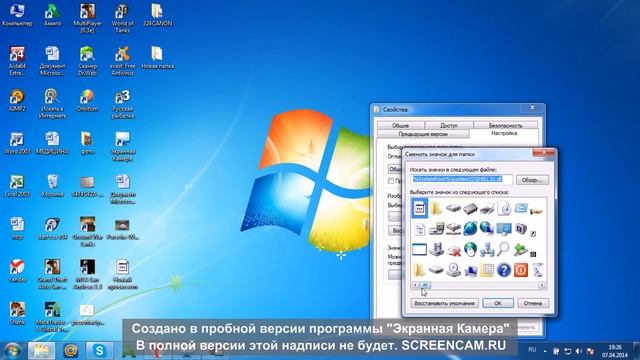Viewport: 640px width, 360px height.
Task: Close the Сменить значок dialog
Action: (x=544, y=153)
